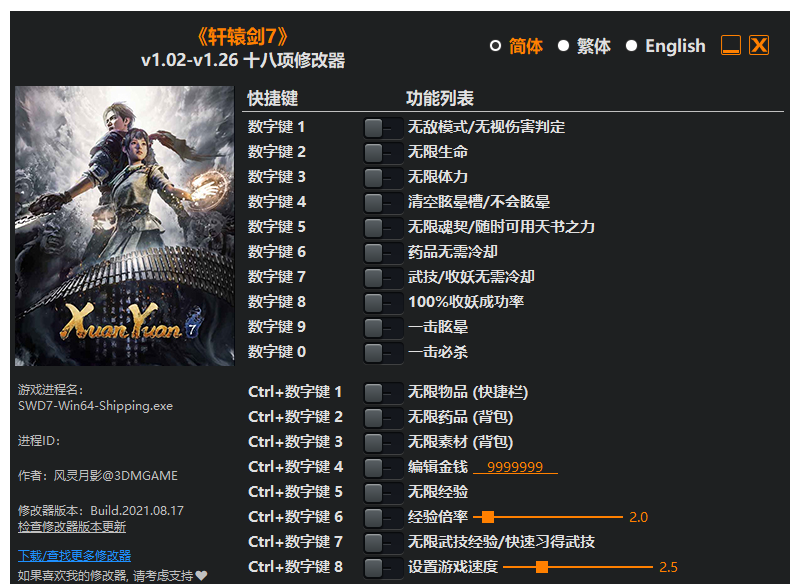Toggle 编辑金钱 switch
This screenshot has width=803, height=584.
[383, 468]
